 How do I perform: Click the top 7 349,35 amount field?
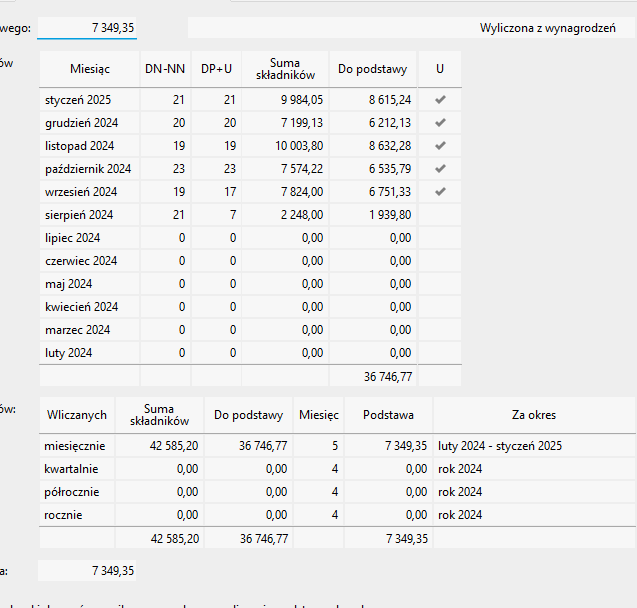[x=87, y=28]
